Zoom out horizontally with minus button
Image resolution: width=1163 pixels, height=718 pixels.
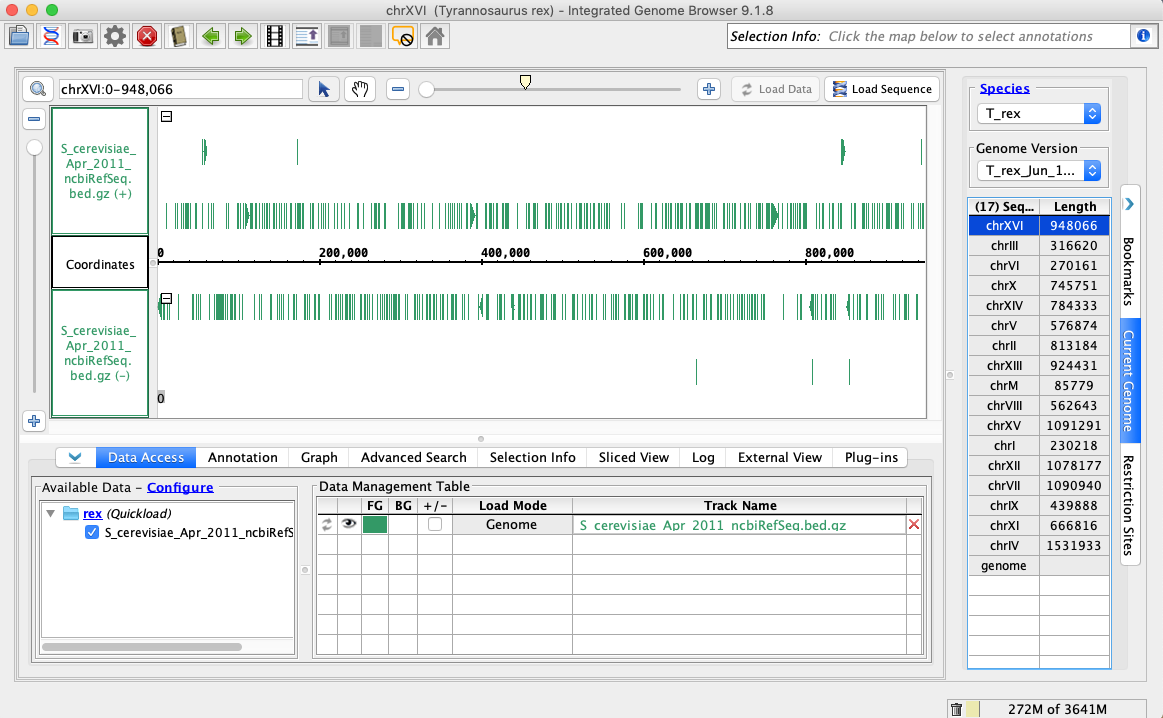pos(398,89)
